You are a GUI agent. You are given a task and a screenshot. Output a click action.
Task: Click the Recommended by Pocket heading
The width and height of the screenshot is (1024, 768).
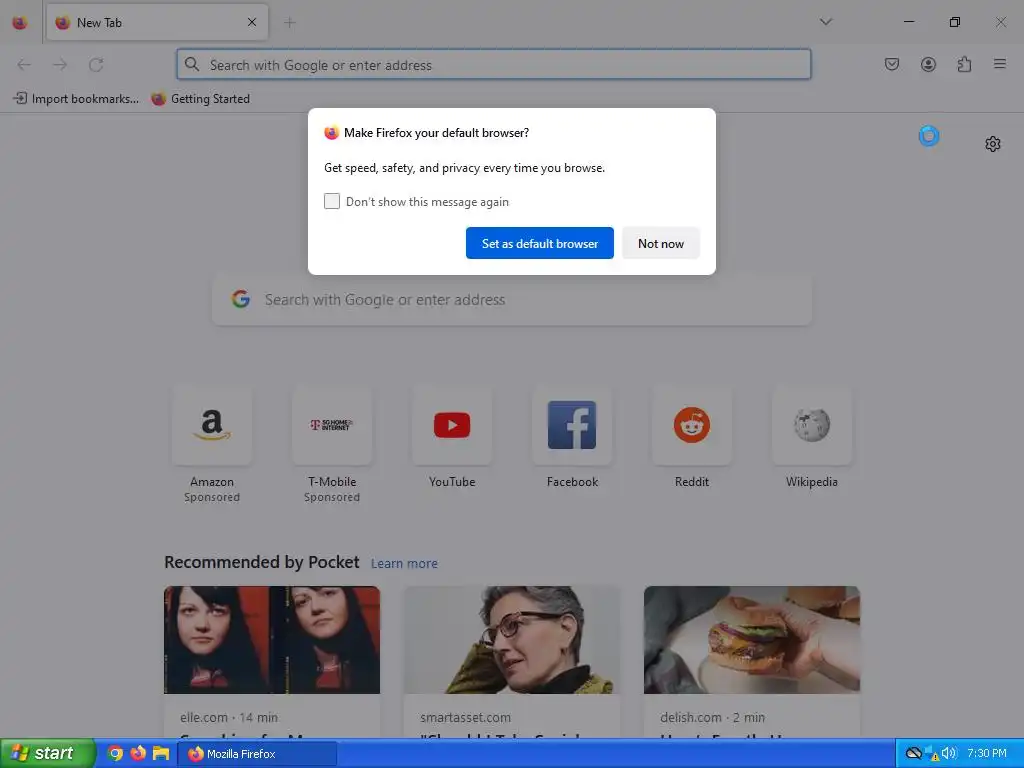262,562
